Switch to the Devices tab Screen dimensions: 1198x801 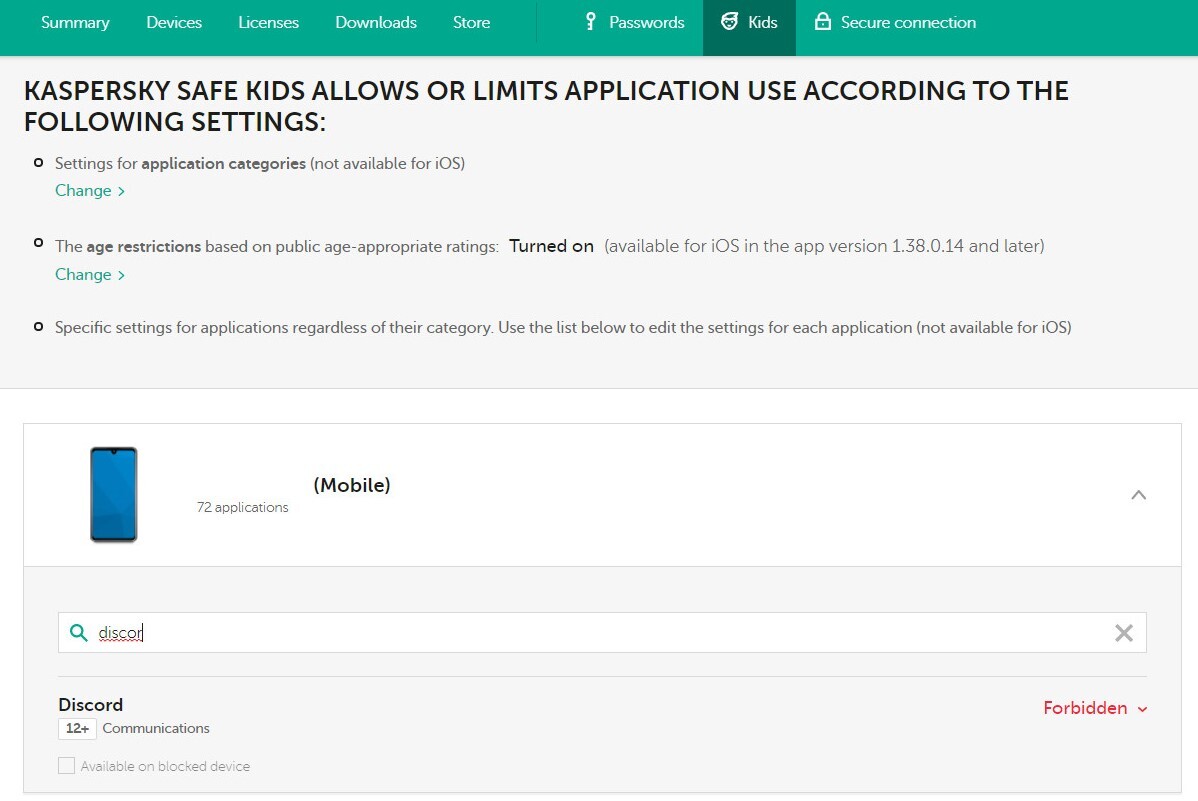[x=174, y=22]
